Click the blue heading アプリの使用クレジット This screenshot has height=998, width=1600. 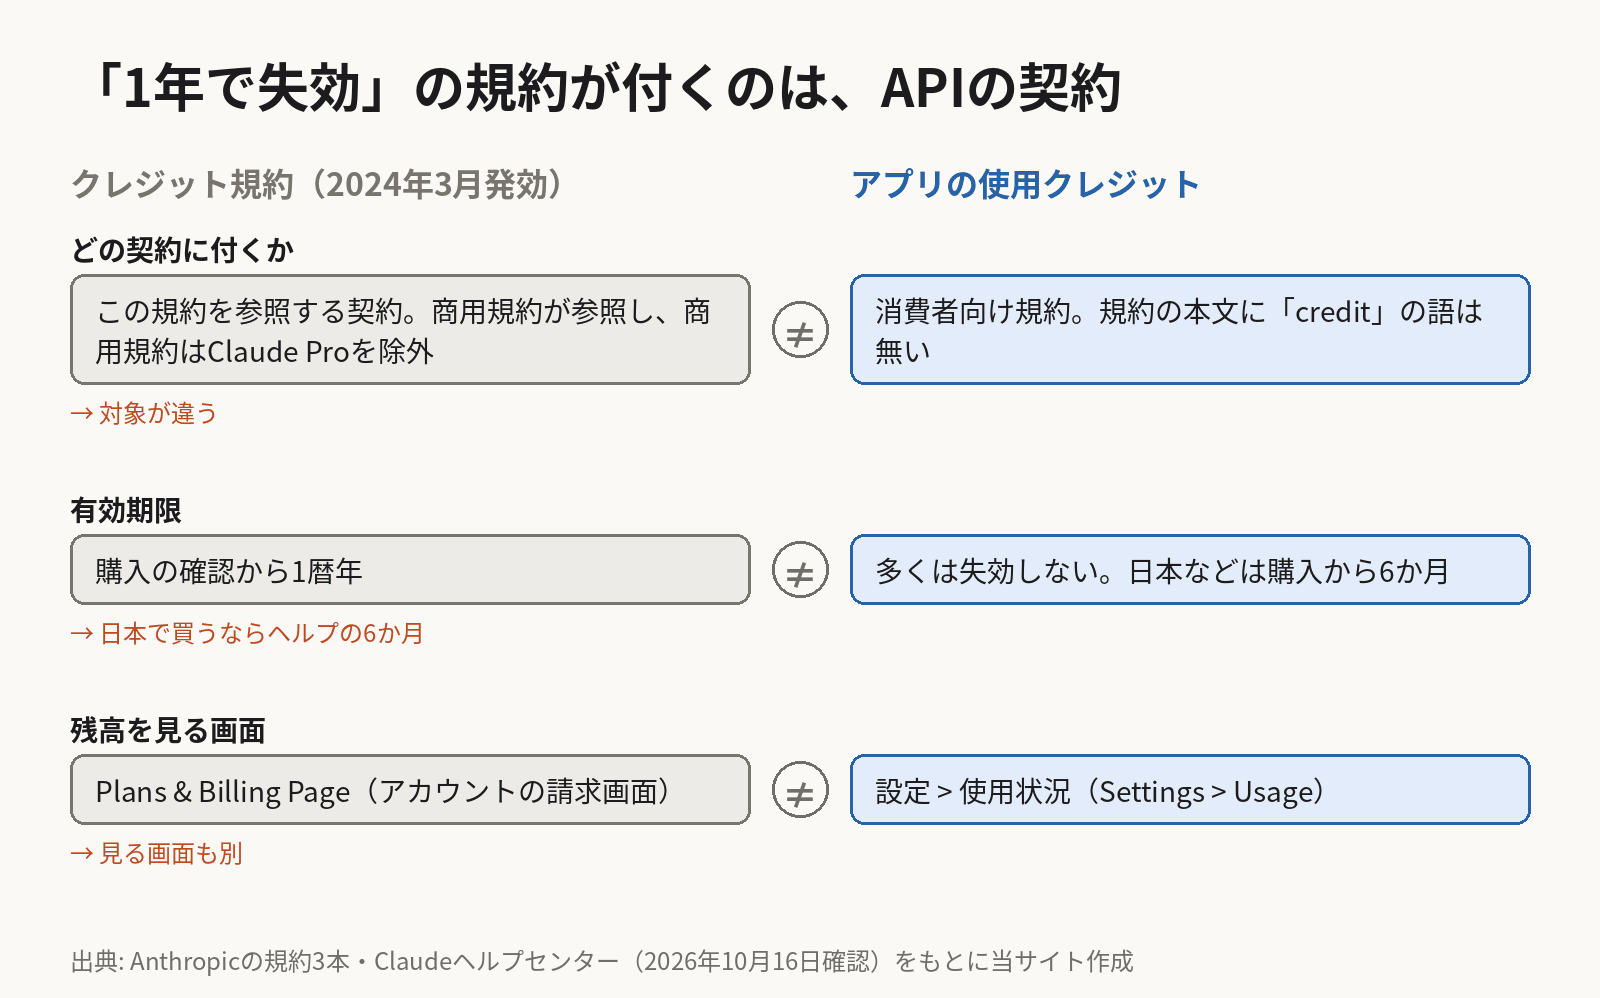1025,185
